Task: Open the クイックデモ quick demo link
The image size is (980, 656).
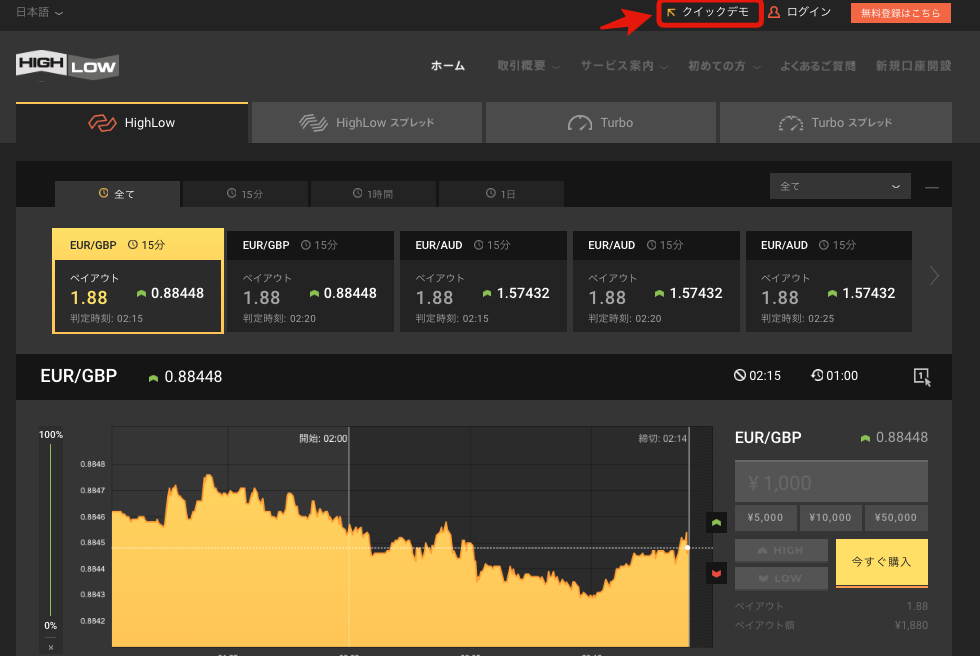Action: (x=709, y=12)
